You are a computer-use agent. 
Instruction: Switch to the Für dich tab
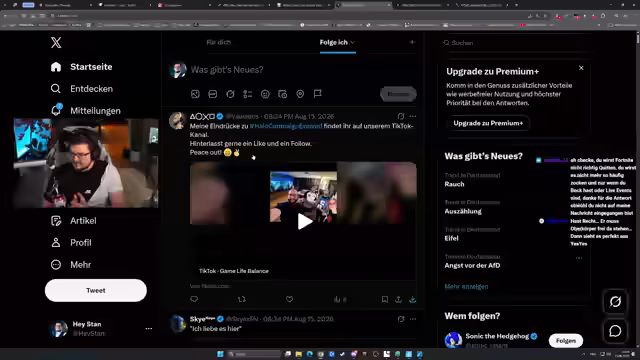(218, 42)
